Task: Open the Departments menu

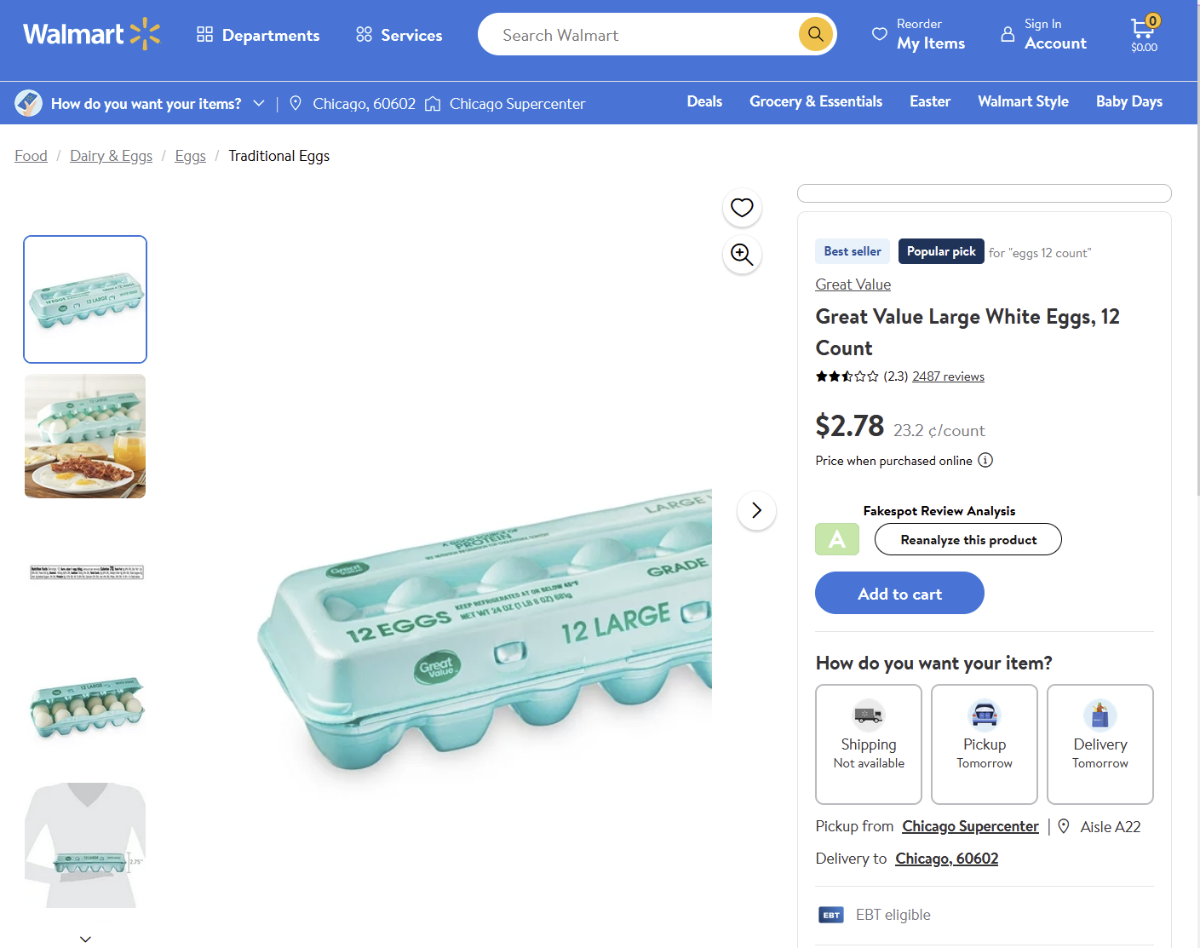Action: (x=258, y=35)
